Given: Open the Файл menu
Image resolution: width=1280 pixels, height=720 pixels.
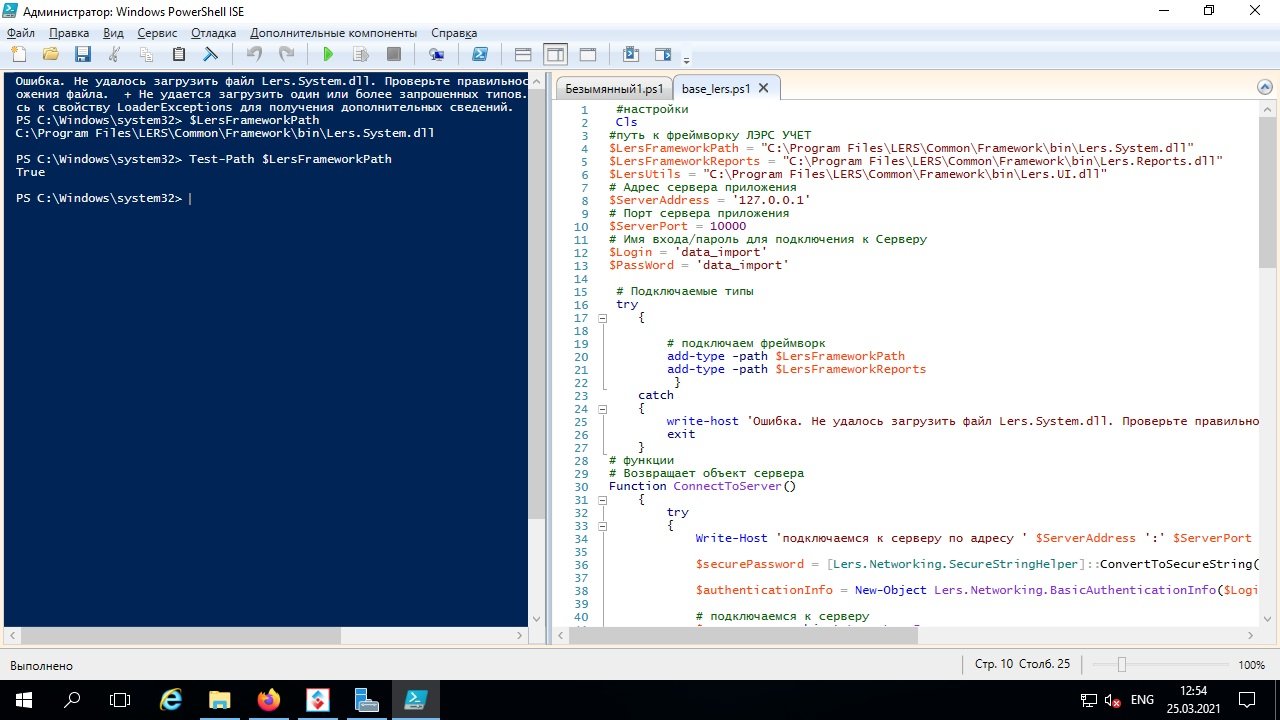Looking at the screenshot, I should tap(20, 33).
